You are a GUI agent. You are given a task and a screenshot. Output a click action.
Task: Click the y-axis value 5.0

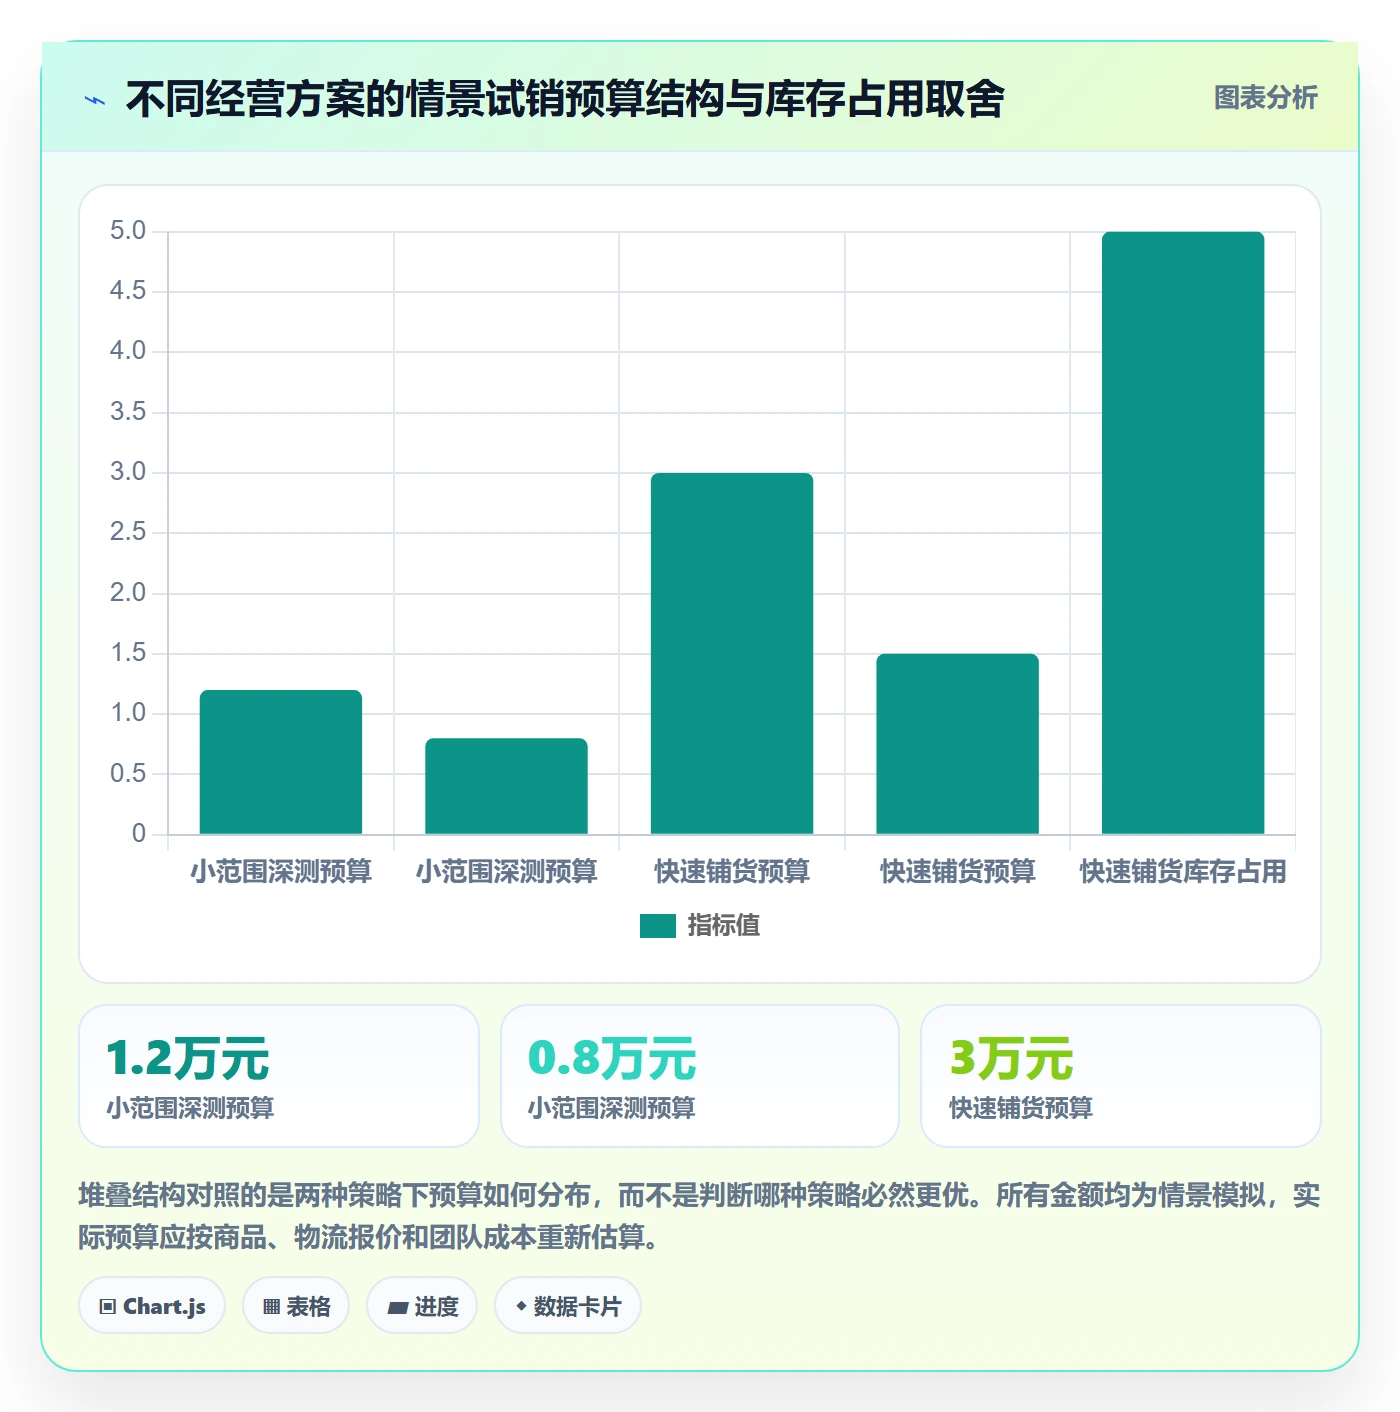point(128,231)
